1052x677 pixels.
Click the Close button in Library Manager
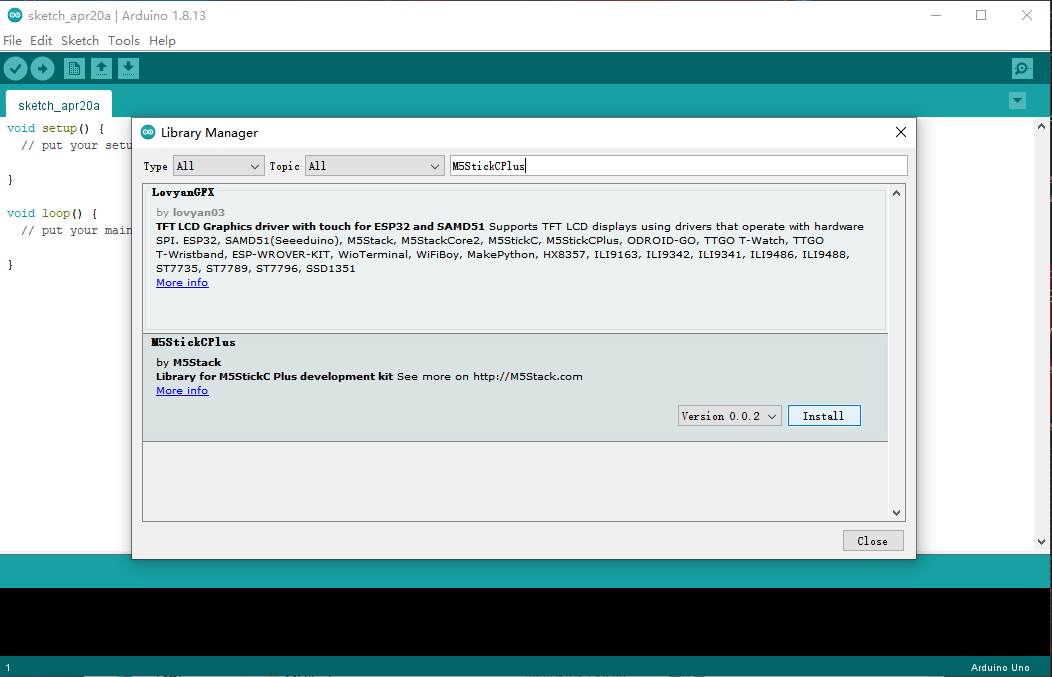873,541
